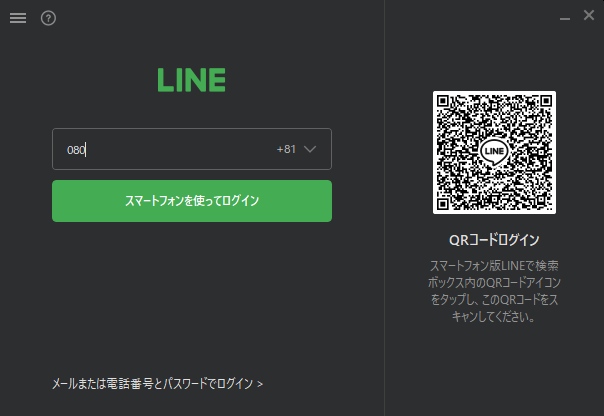Focus the phone number input field

click(x=192, y=149)
